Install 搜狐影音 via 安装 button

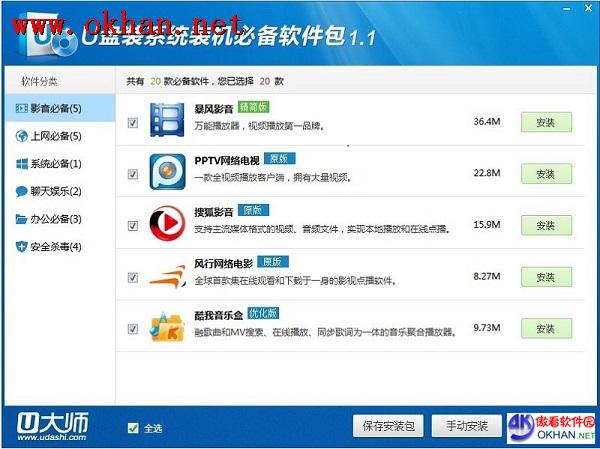pyautogui.click(x=546, y=225)
